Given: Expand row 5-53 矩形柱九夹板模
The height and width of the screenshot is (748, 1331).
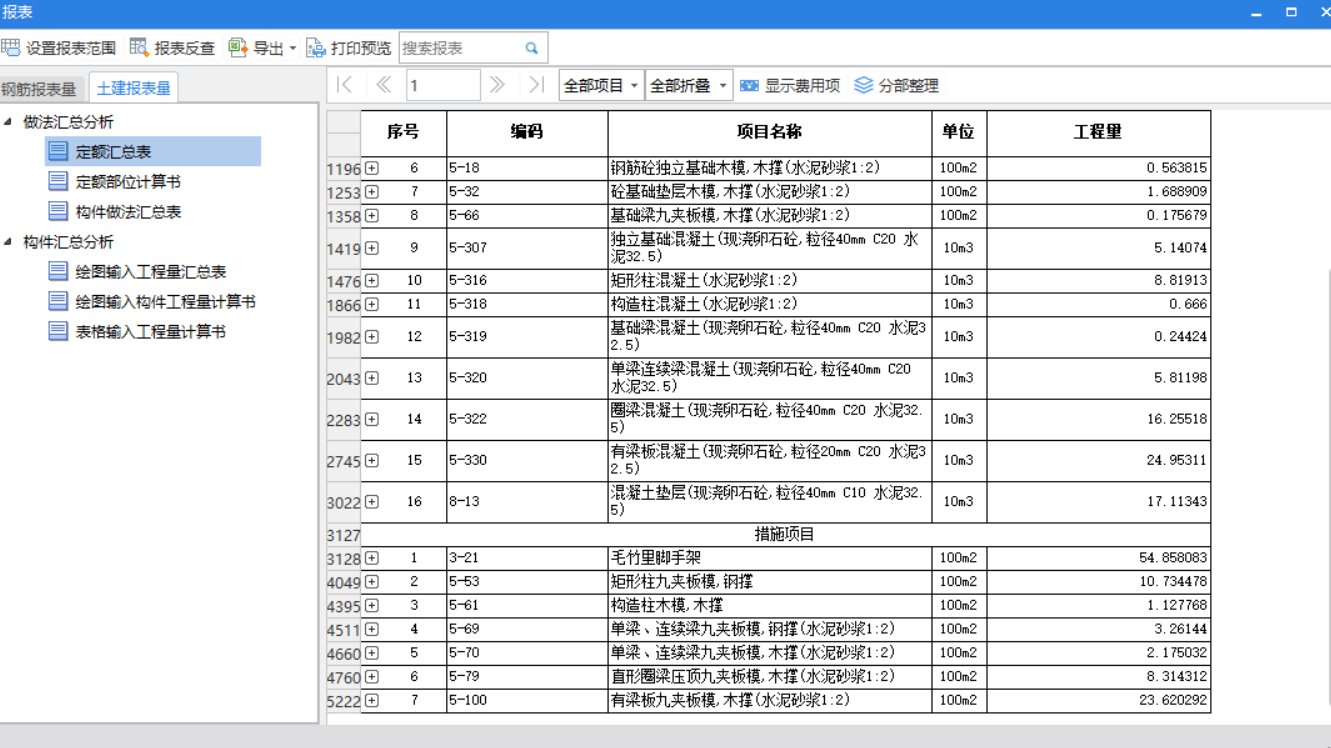Looking at the screenshot, I should click(372, 582).
